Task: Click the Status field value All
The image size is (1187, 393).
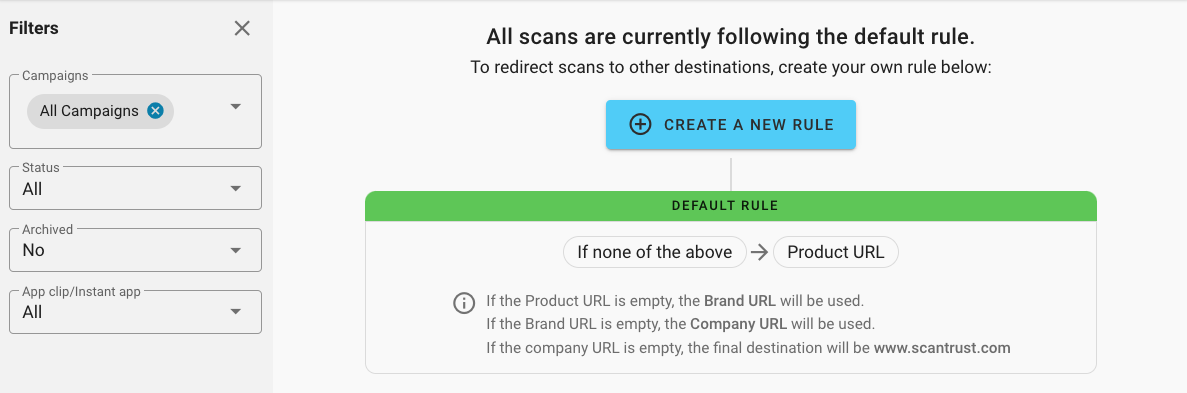Action: tap(33, 189)
